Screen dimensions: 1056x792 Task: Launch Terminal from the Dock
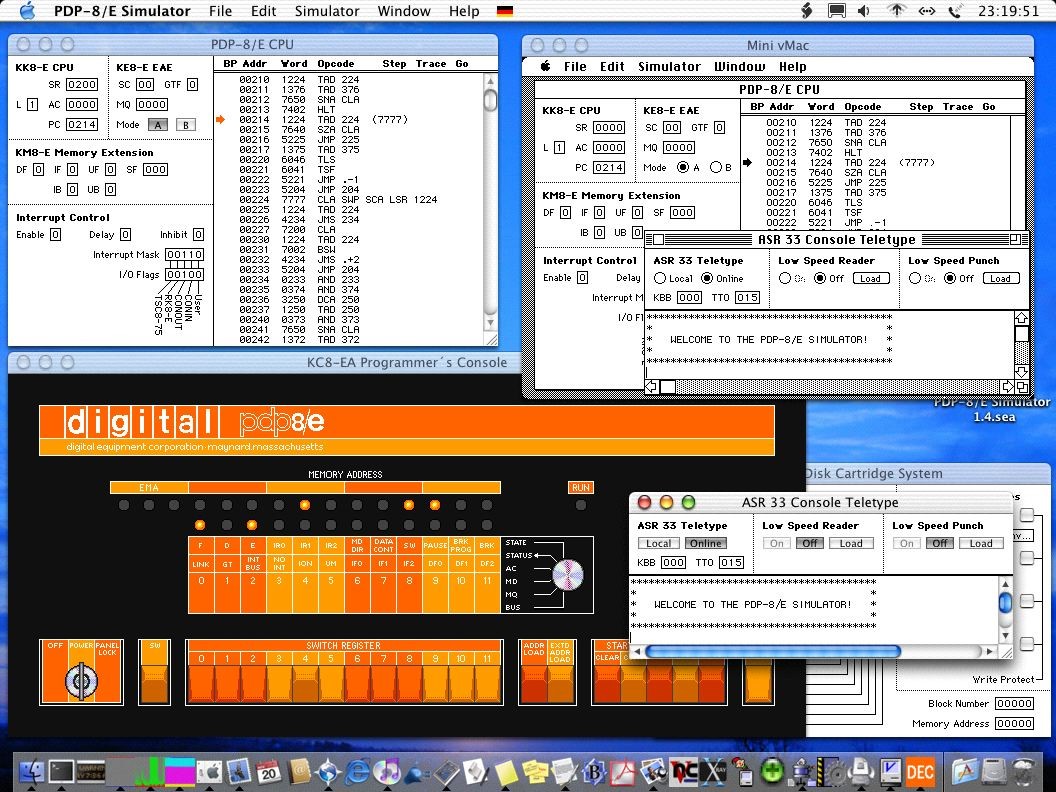point(61,772)
